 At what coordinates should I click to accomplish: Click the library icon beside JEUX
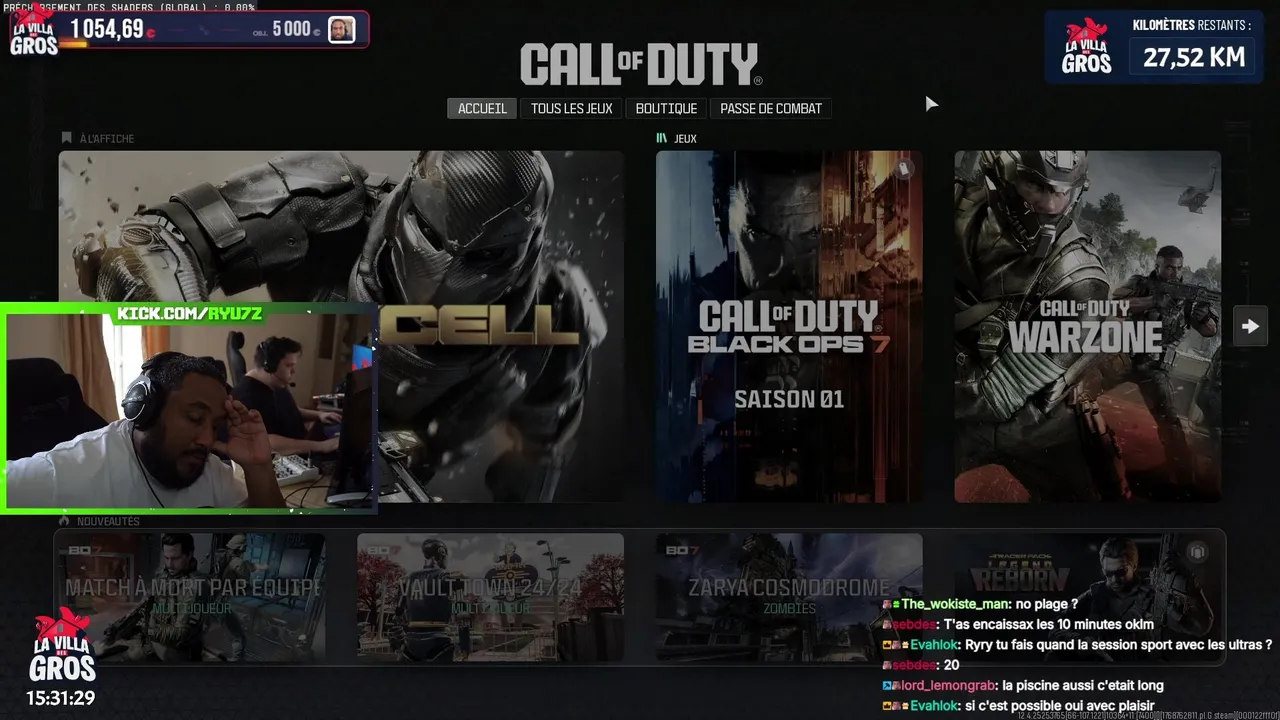661,138
